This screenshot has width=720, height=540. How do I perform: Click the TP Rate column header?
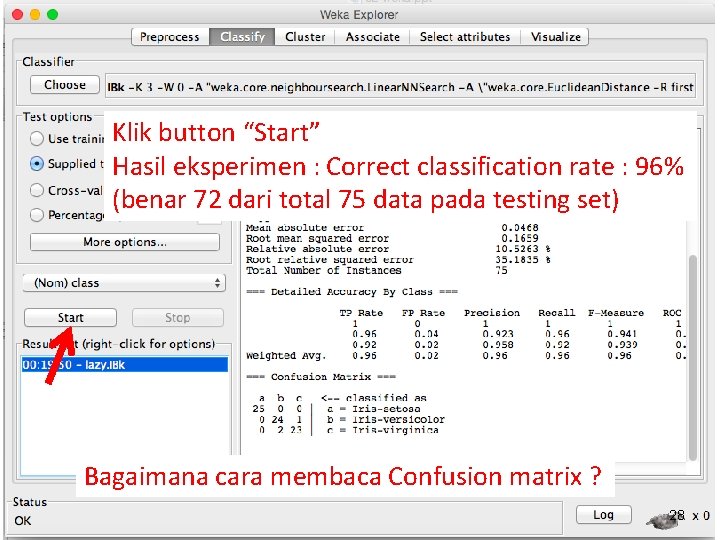(361, 313)
